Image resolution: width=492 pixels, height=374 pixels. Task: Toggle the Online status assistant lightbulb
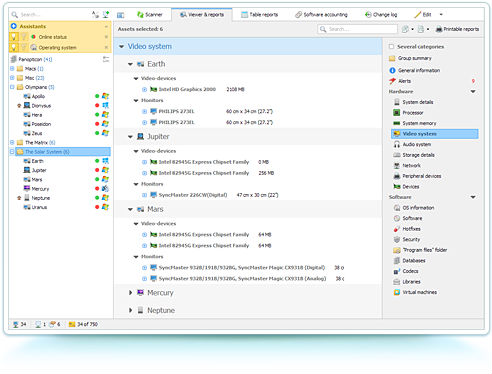pyautogui.click(x=14, y=37)
